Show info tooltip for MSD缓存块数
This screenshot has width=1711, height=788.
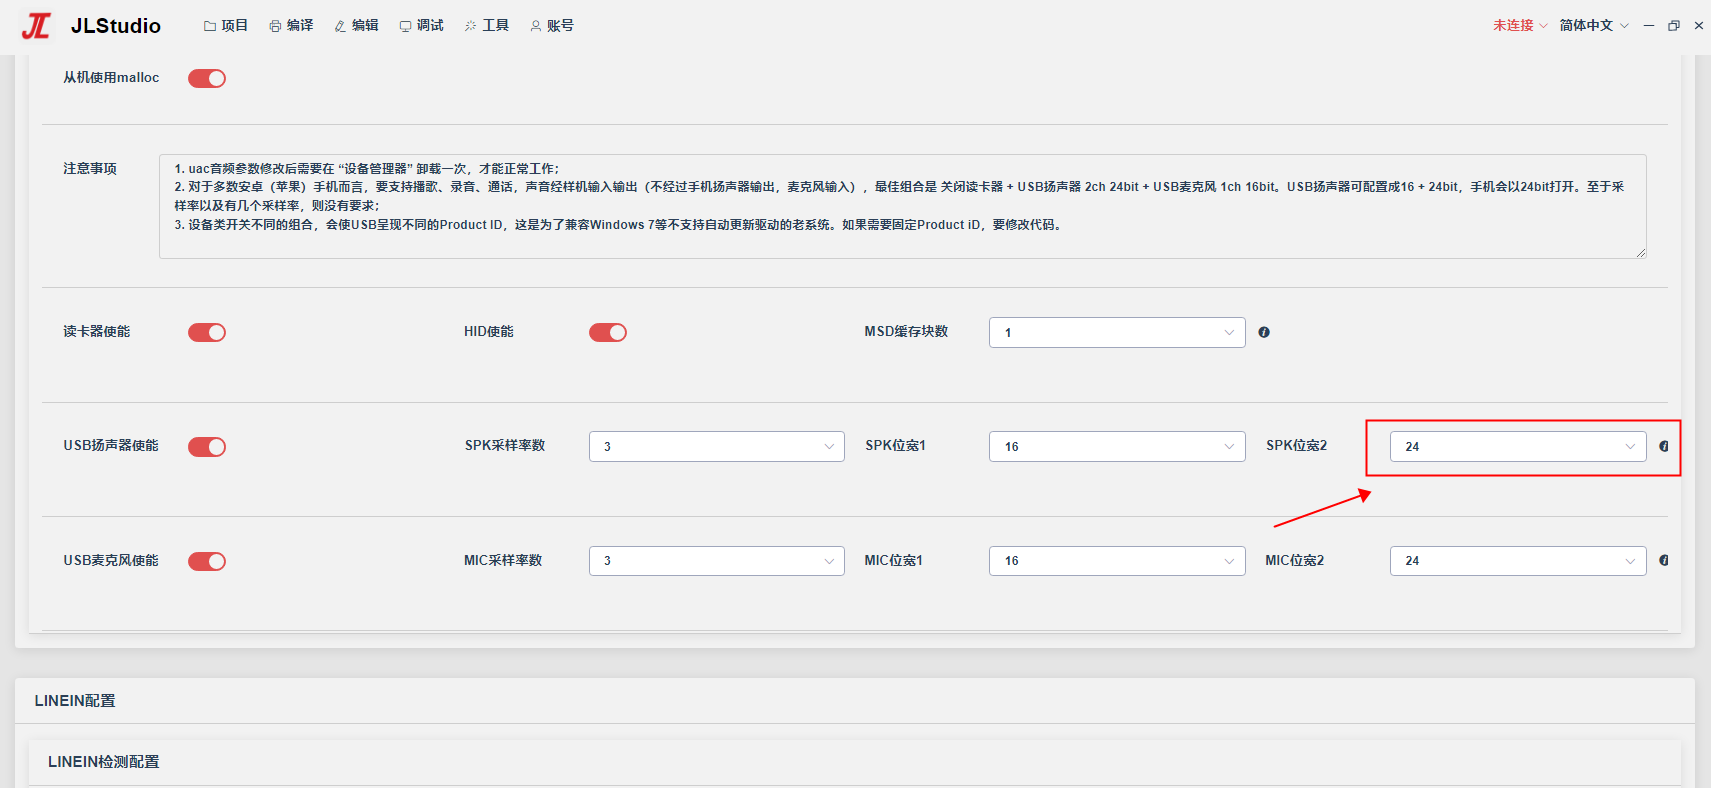[1264, 332]
